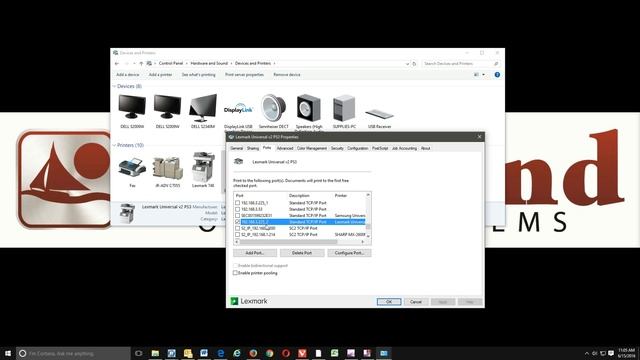The height and width of the screenshot is (360, 640).
Task: Switch to the Advanced tab
Action: pyautogui.click(x=285, y=148)
